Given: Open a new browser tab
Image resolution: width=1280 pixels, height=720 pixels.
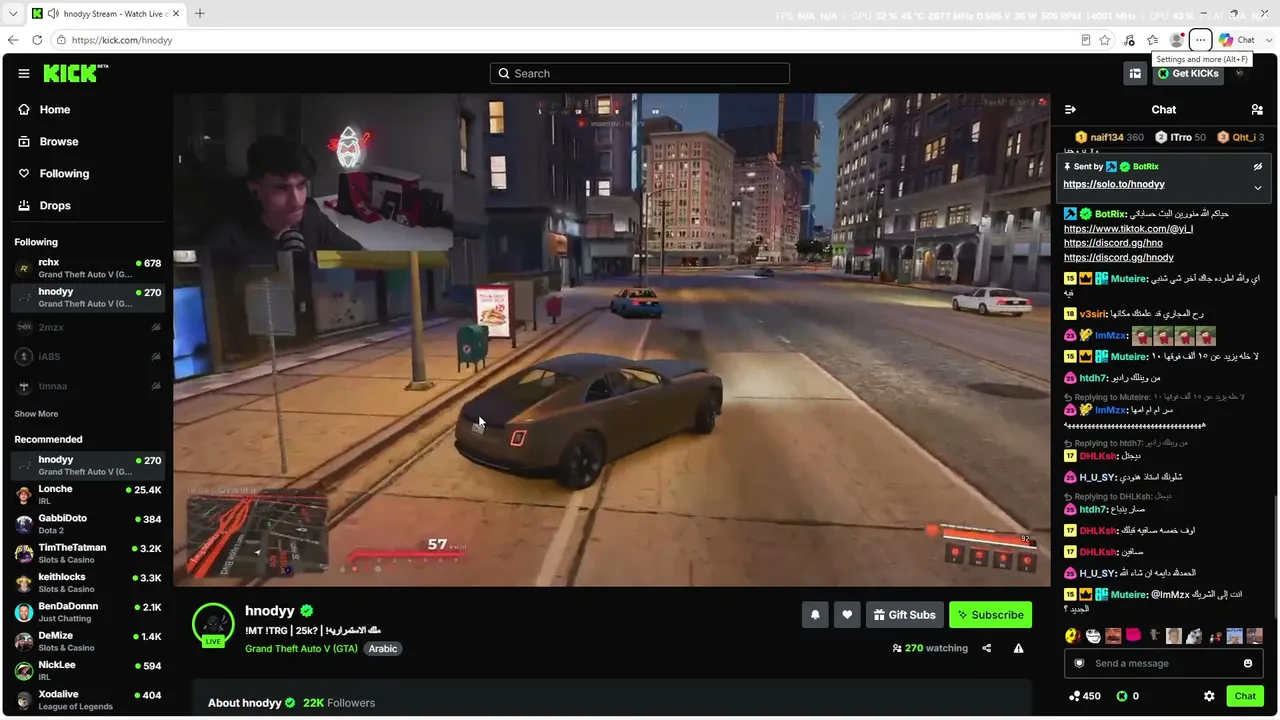Looking at the screenshot, I should pyautogui.click(x=200, y=14).
